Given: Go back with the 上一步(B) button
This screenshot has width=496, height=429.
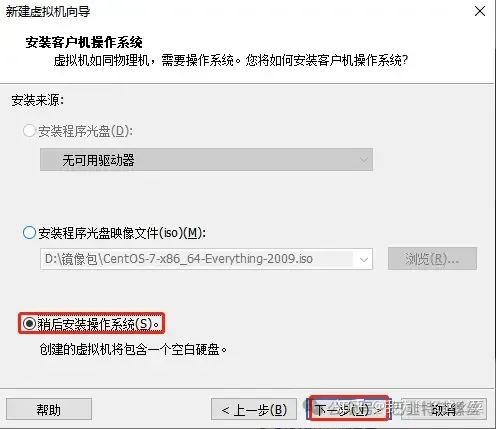Looking at the screenshot, I should tap(254, 409).
